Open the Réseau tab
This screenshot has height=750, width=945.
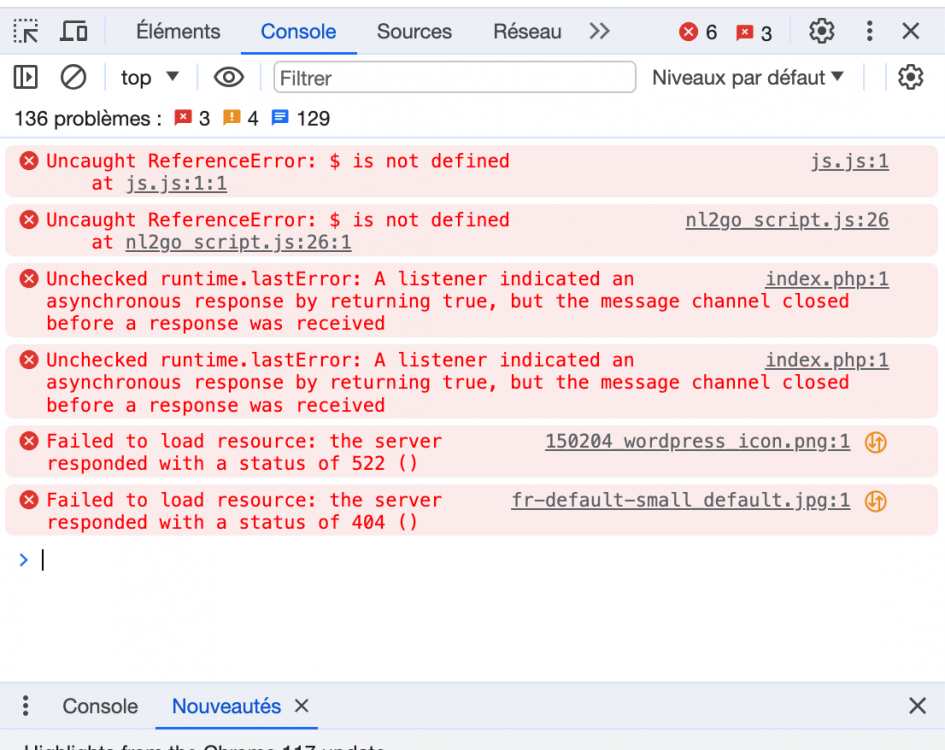527,31
